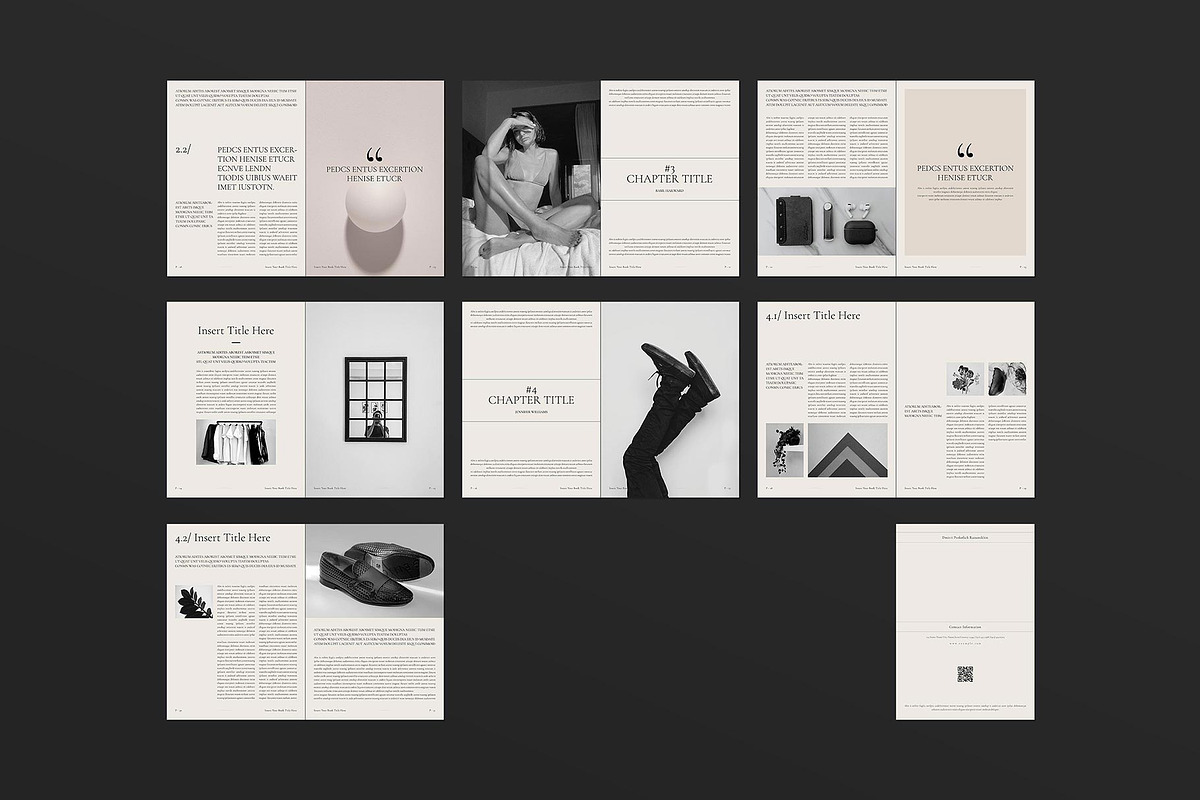Select heading "PEDCS ENTUS EXCERTION HENISE ETUCR ECNVE LENDN"
This screenshot has width=1200, height=800.
pos(256,168)
